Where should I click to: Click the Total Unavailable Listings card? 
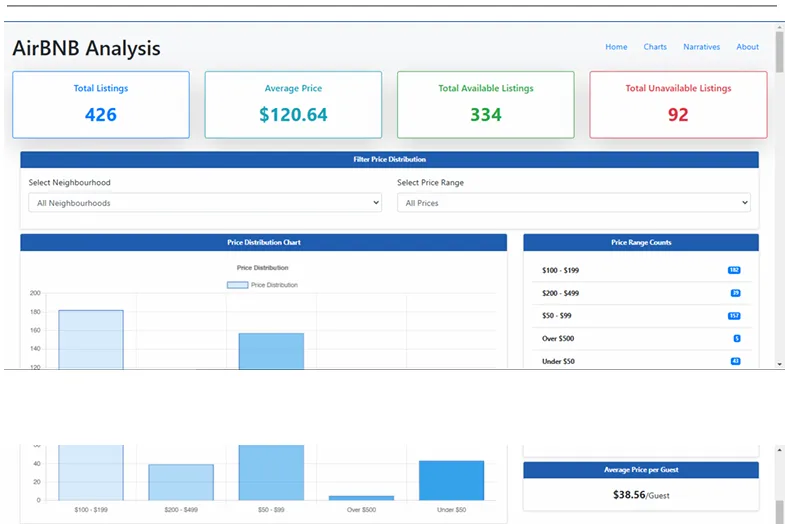click(678, 105)
